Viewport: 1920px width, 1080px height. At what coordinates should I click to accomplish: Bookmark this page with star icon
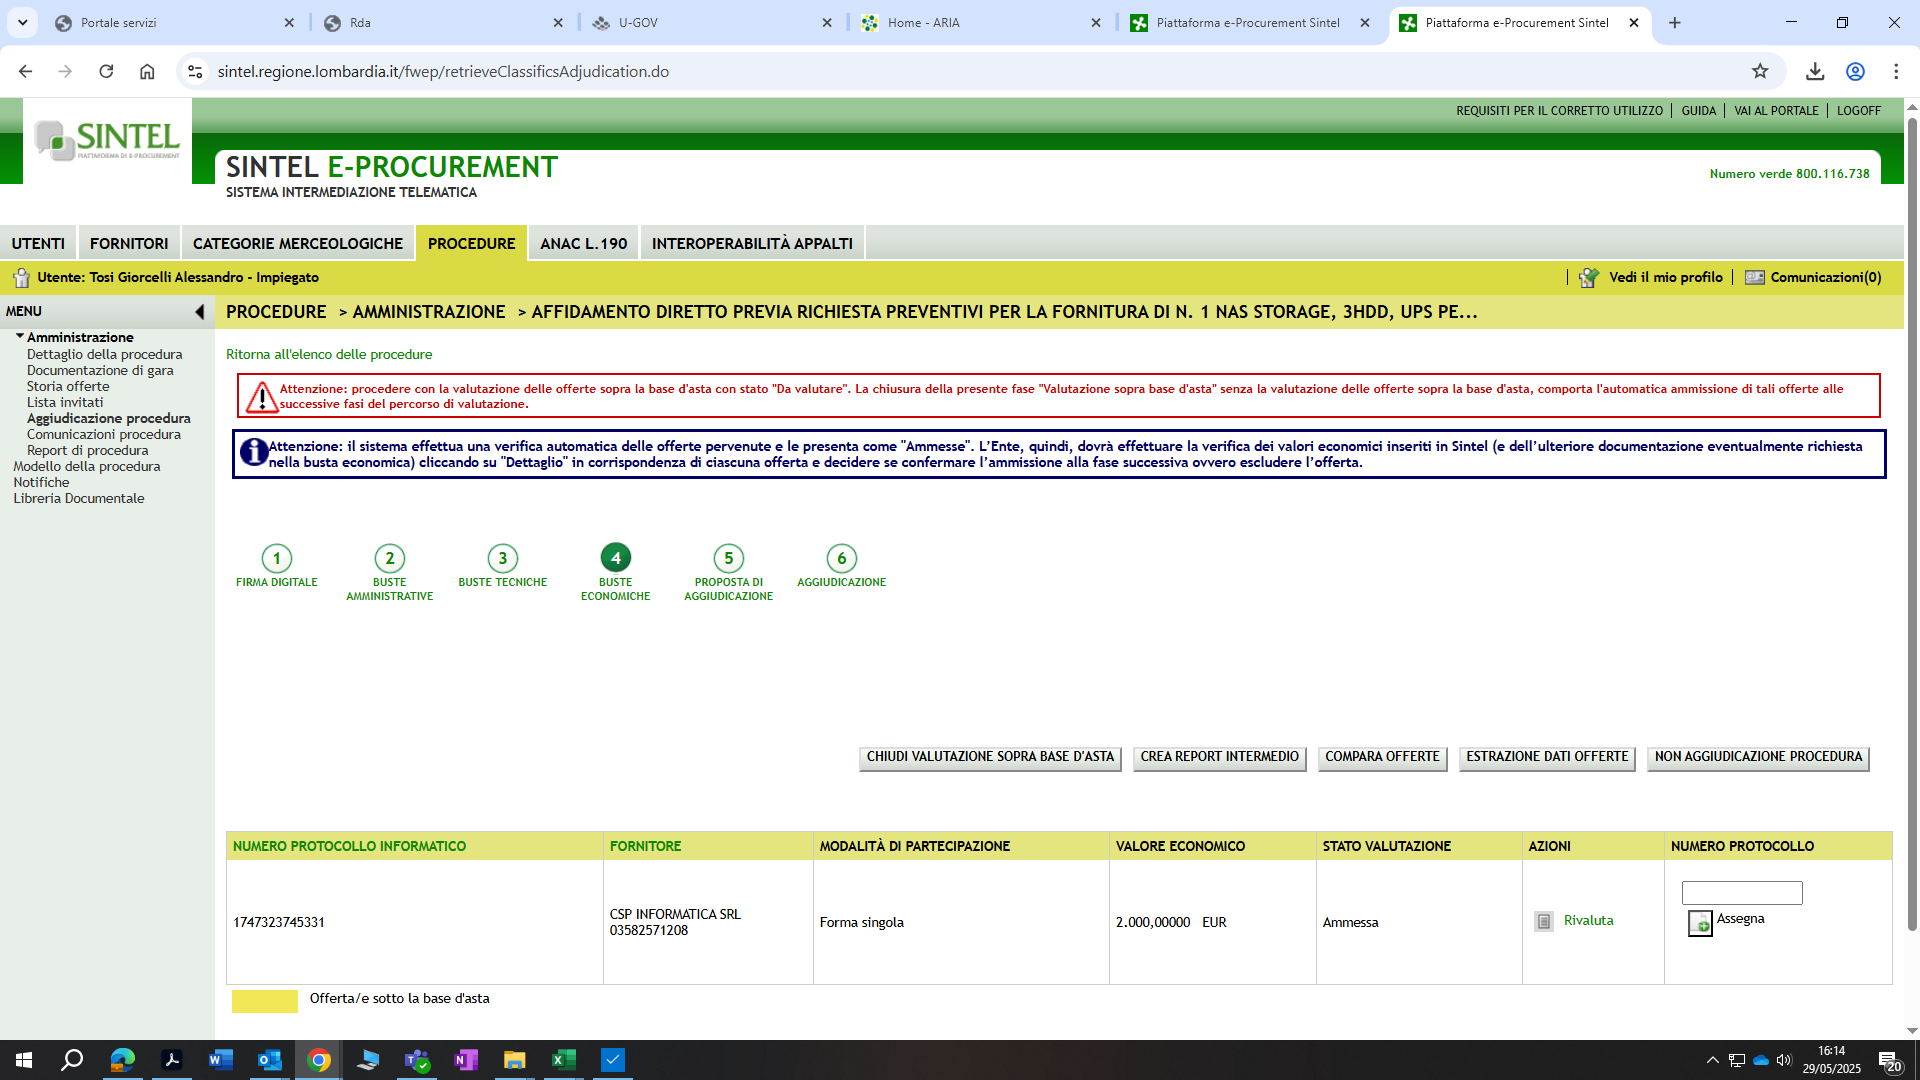tap(1760, 71)
